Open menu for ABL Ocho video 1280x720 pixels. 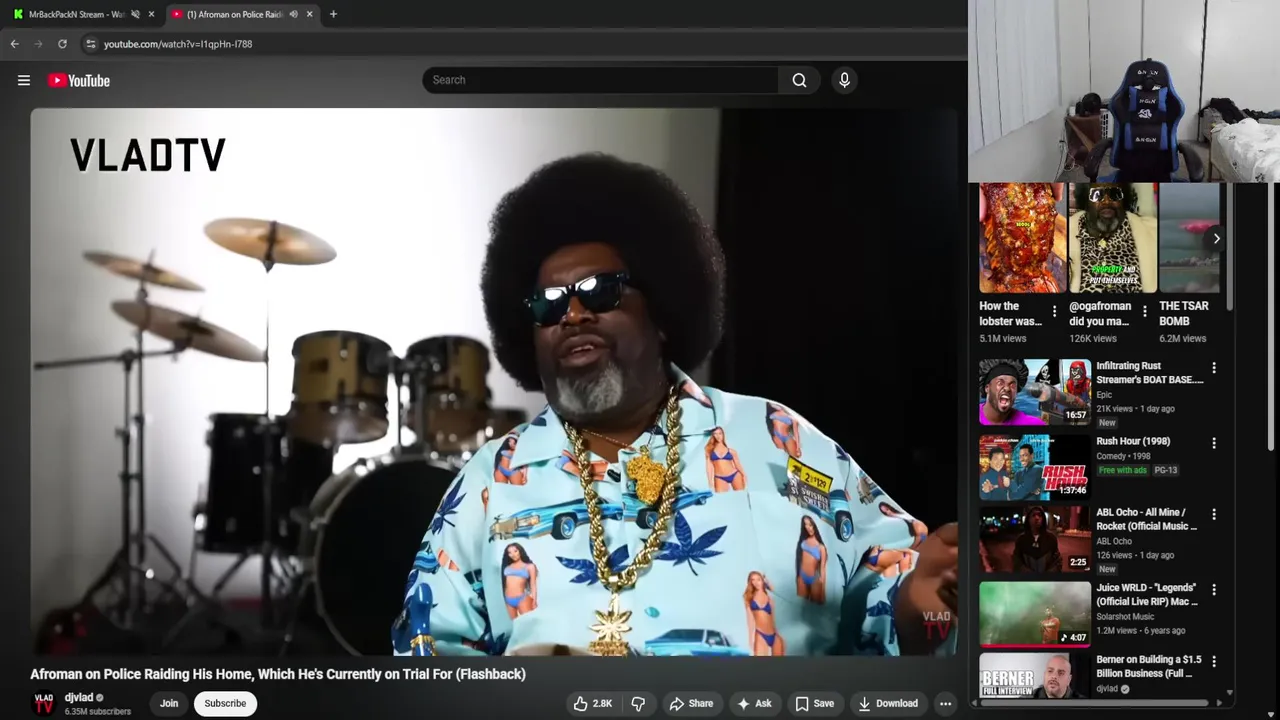click(x=1214, y=514)
